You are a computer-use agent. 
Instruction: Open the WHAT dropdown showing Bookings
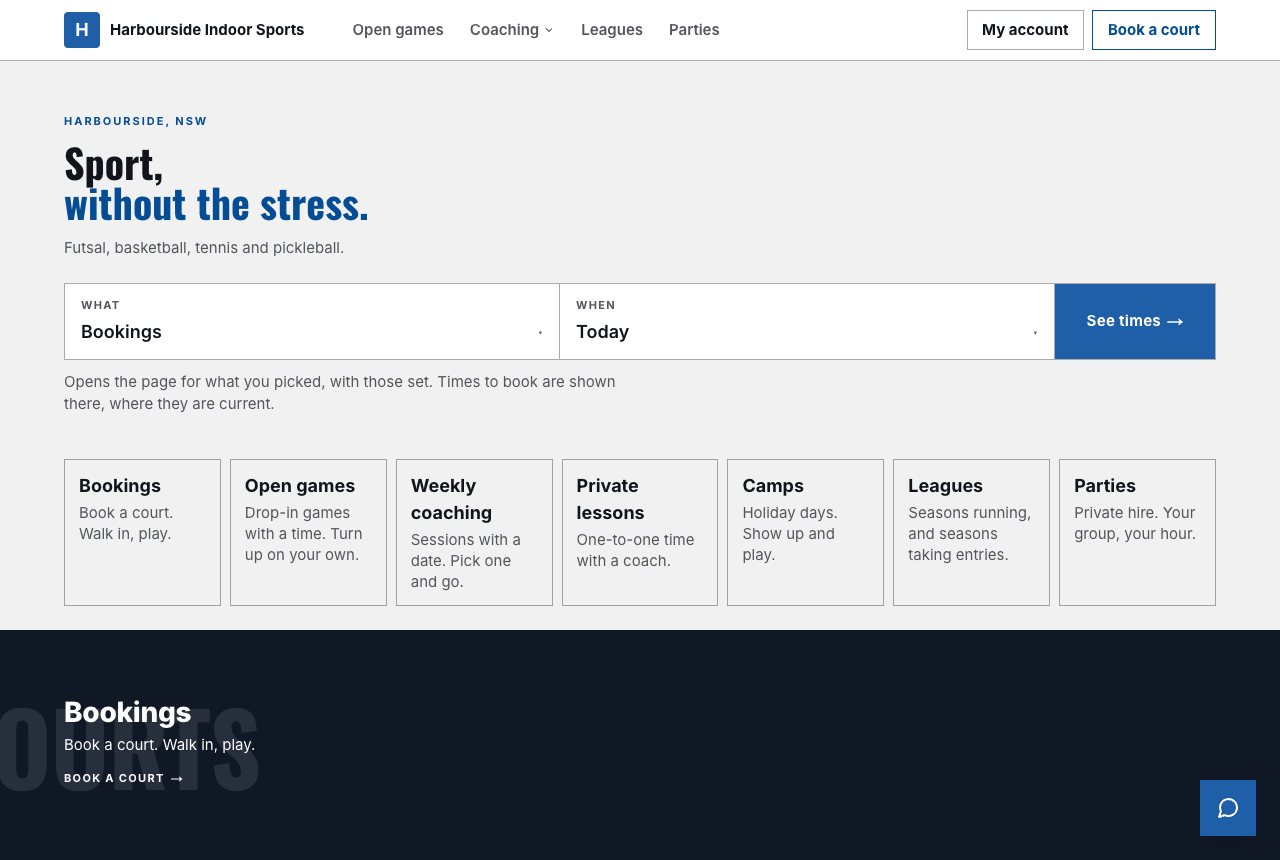(x=312, y=321)
